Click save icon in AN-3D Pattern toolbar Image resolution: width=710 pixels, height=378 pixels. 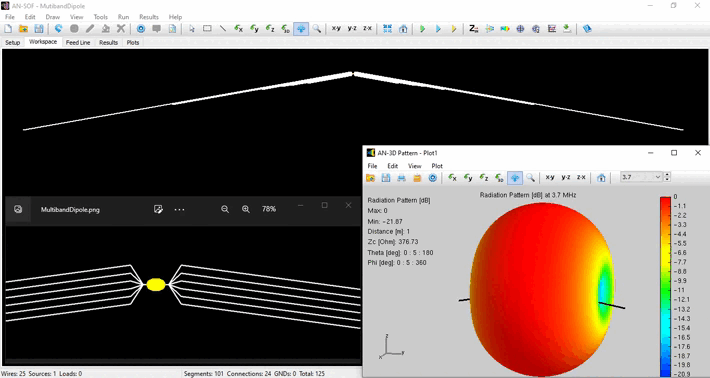386,178
